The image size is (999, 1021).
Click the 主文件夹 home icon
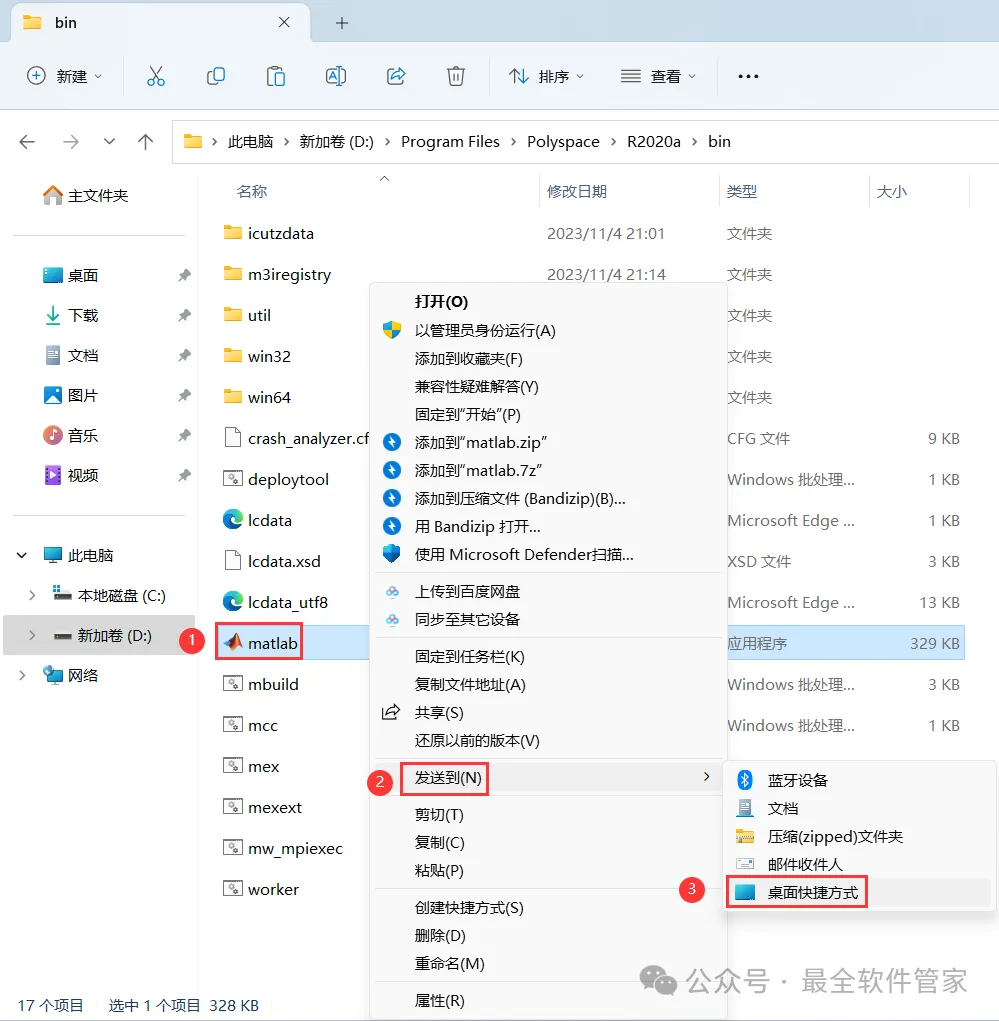point(52,195)
